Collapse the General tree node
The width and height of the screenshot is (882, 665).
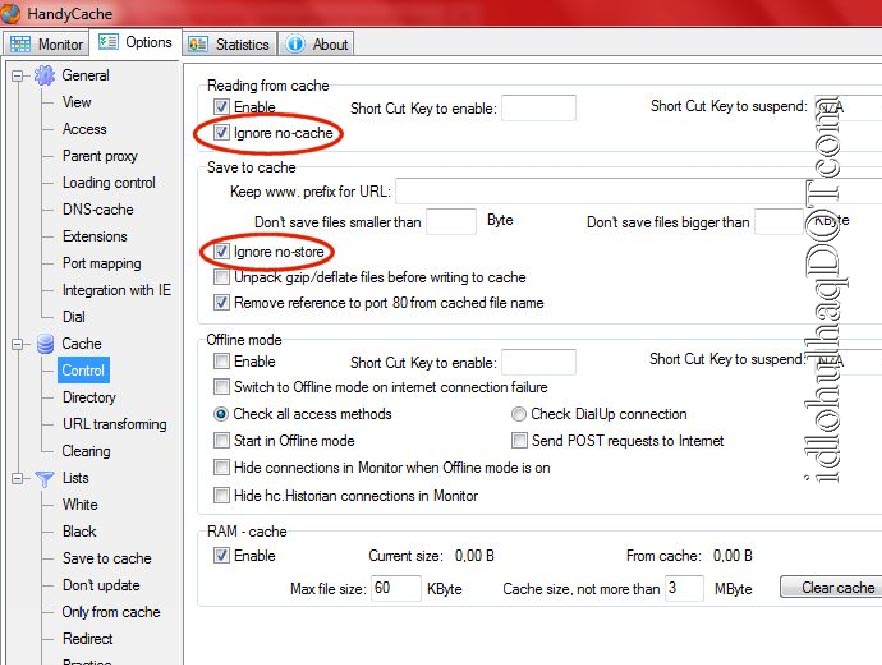pos(18,75)
